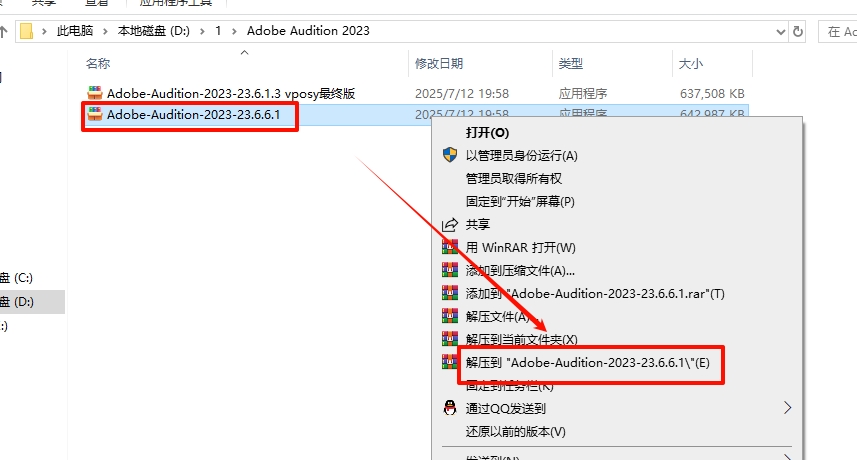Choose 打开(O) from the context menu
This screenshot has height=460, width=857.
pyautogui.click(x=617, y=133)
